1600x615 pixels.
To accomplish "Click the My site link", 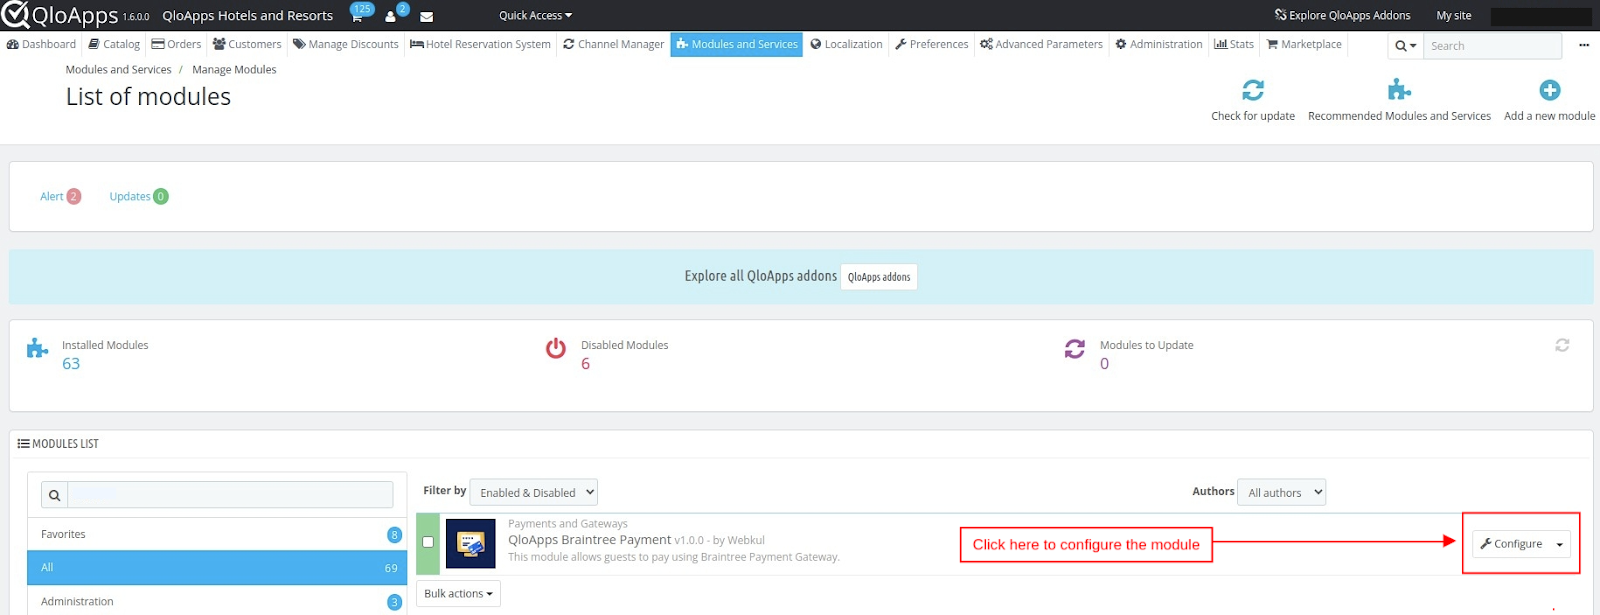I will pos(1454,15).
